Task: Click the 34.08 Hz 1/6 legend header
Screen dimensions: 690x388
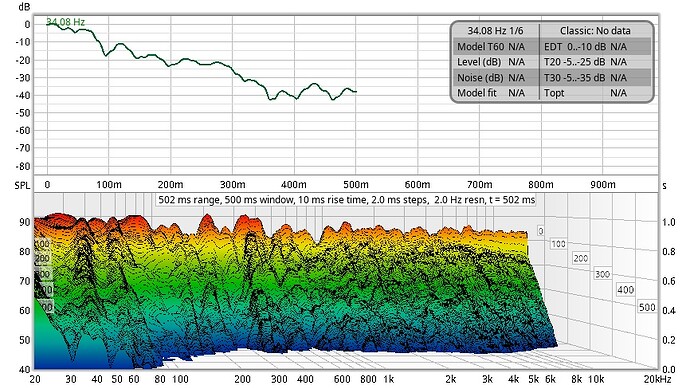Action: tap(495, 31)
